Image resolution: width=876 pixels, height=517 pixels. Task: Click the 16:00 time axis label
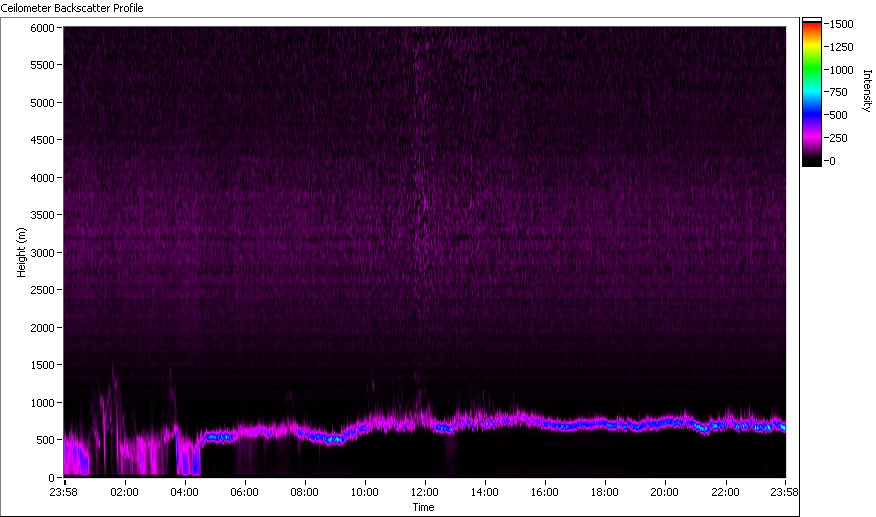point(545,492)
